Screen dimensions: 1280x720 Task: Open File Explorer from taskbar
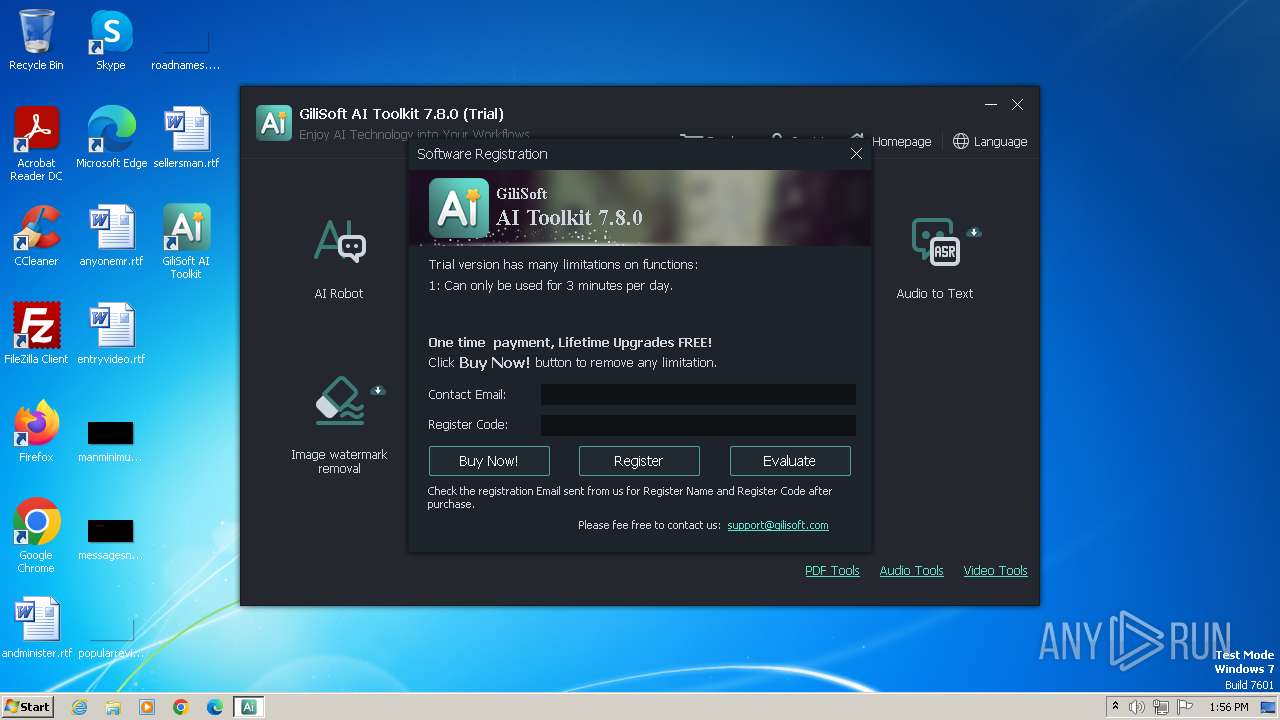(113, 707)
